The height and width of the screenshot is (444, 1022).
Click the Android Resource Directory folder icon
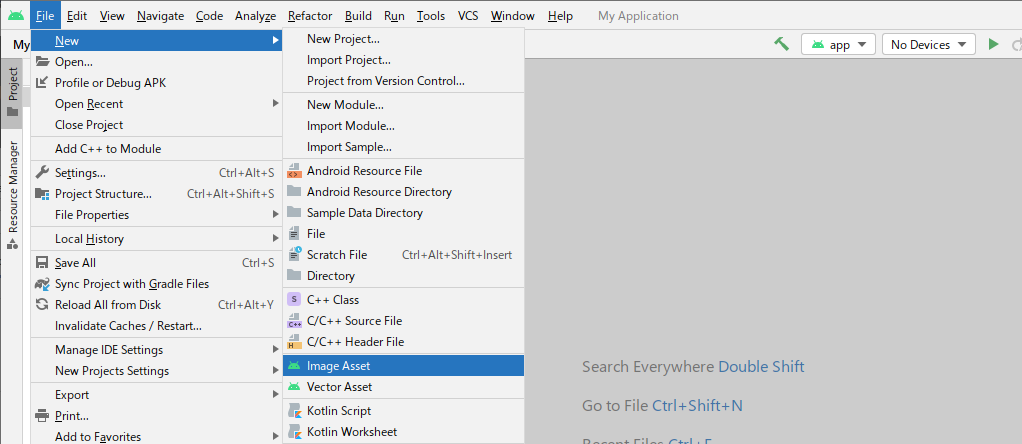click(295, 192)
